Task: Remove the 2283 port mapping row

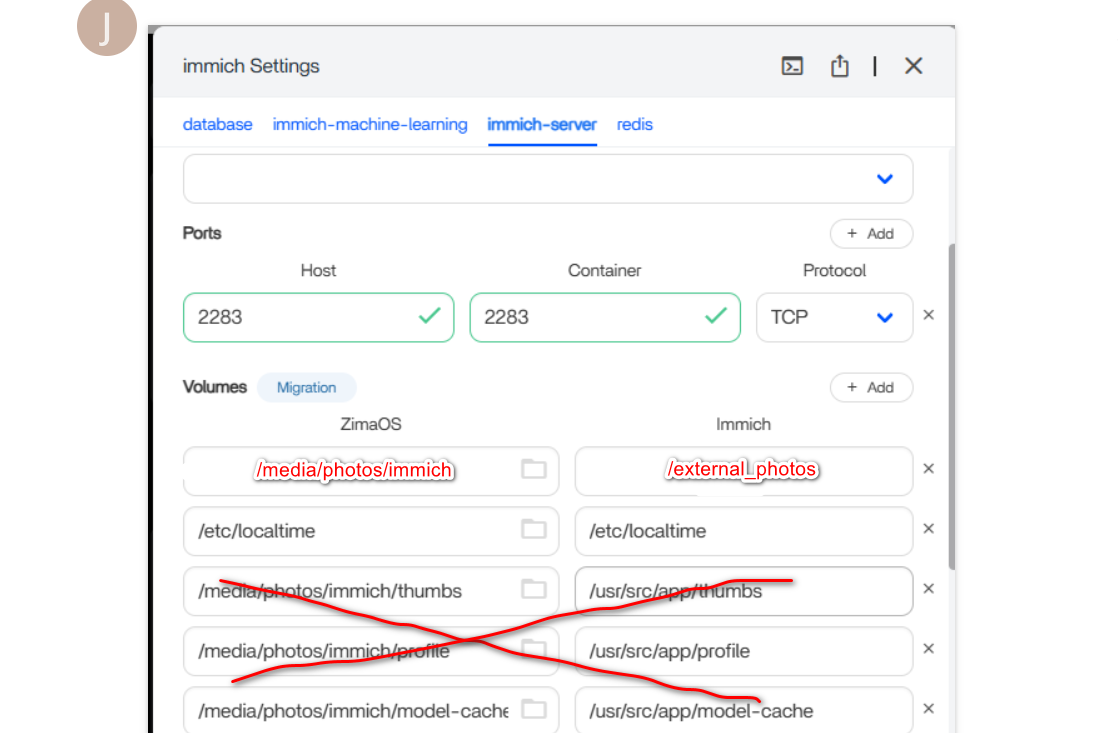Action: coord(928,315)
